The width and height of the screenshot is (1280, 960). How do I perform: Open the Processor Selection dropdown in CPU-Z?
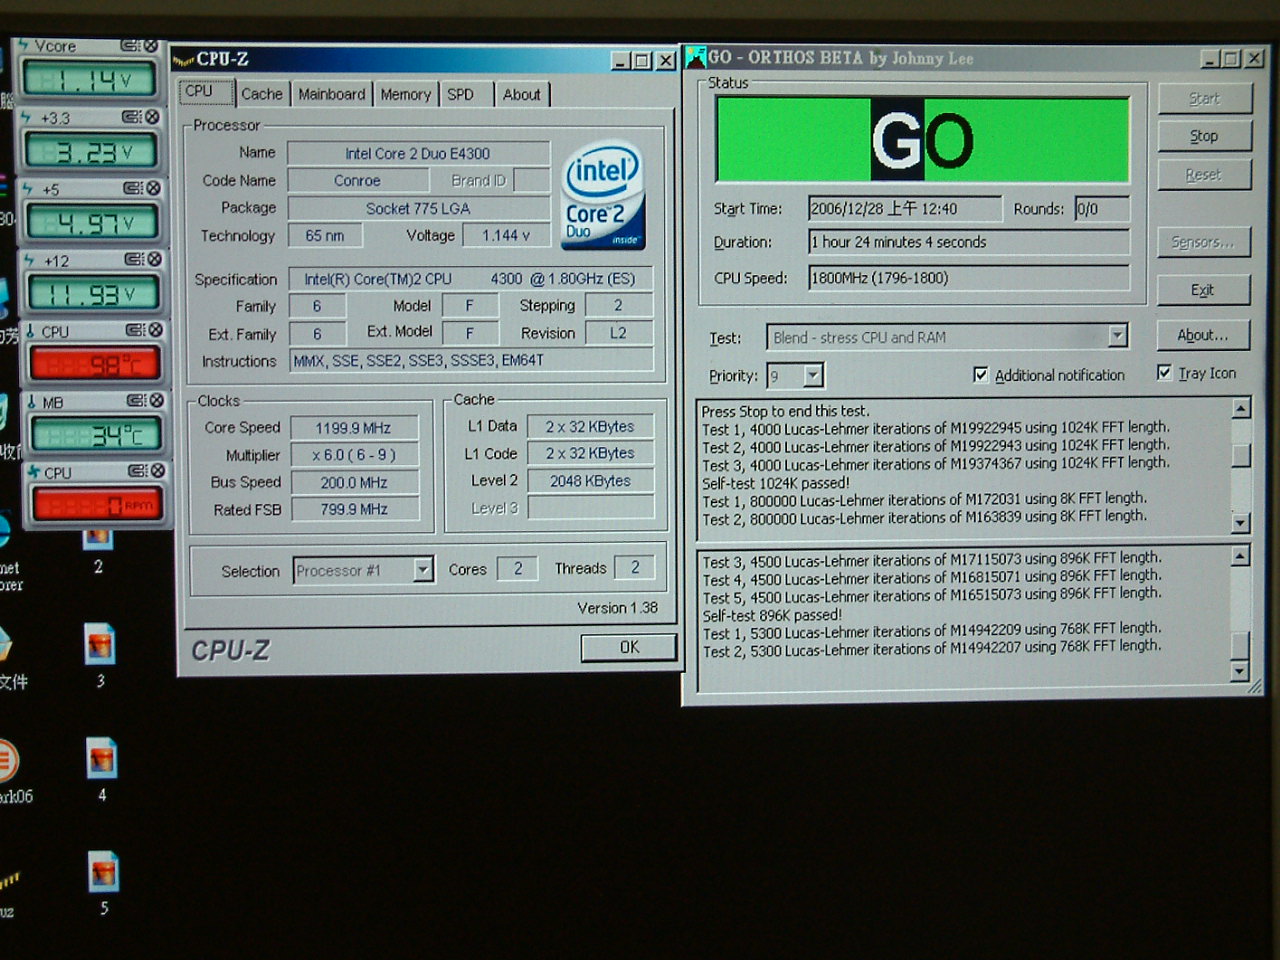click(423, 570)
